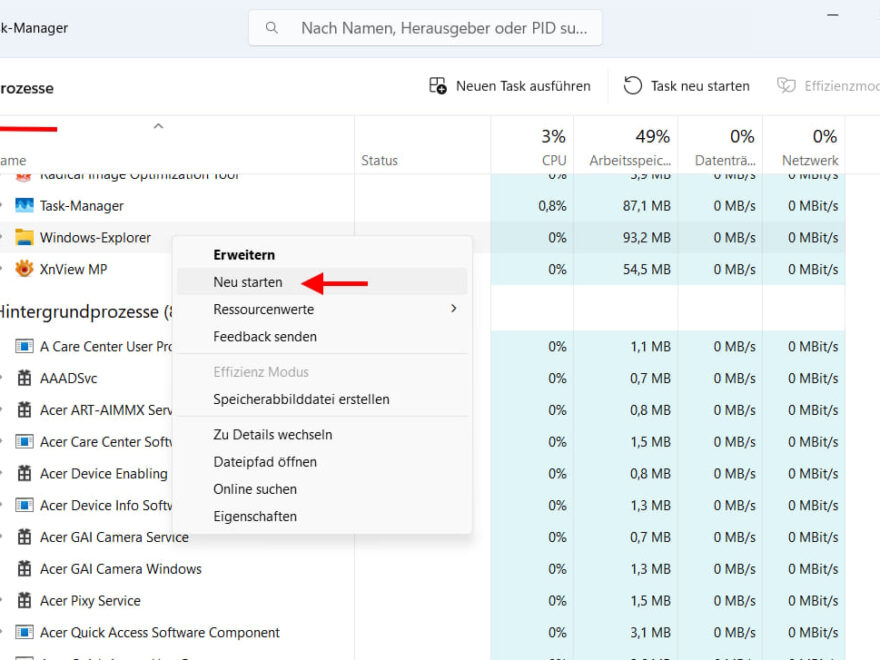Select the XnView MP icon

coord(24,269)
